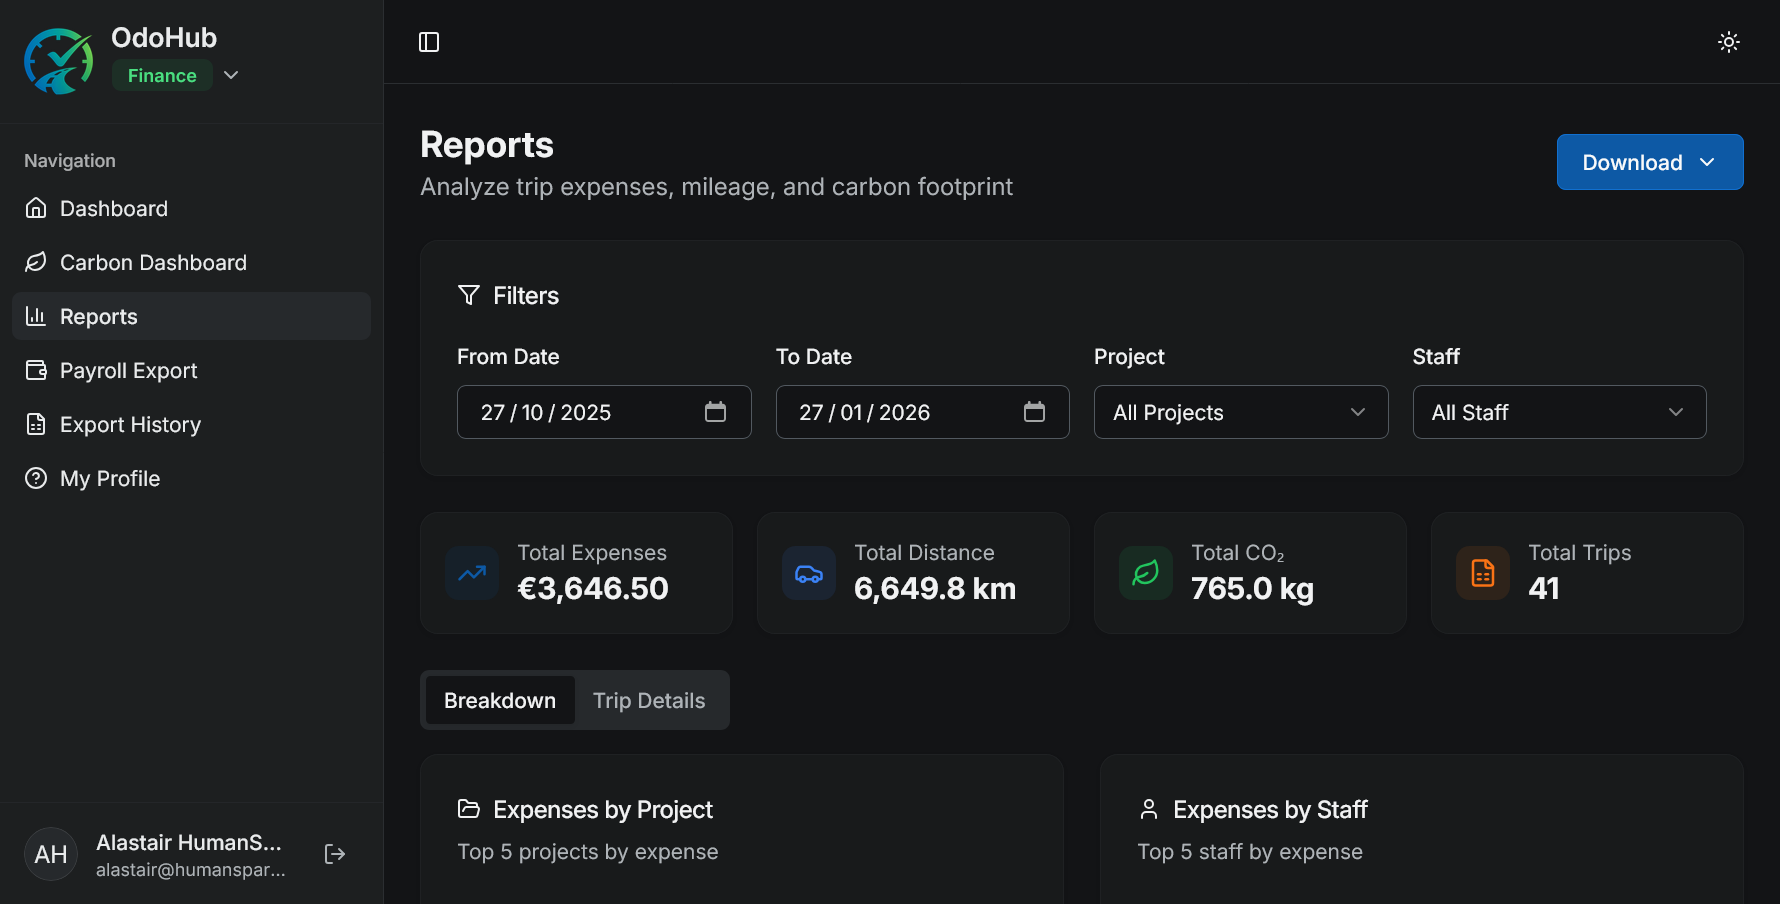Open the To Date calendar picker icon
This screenshot has width=1780, height=904.
[1034, 412]
